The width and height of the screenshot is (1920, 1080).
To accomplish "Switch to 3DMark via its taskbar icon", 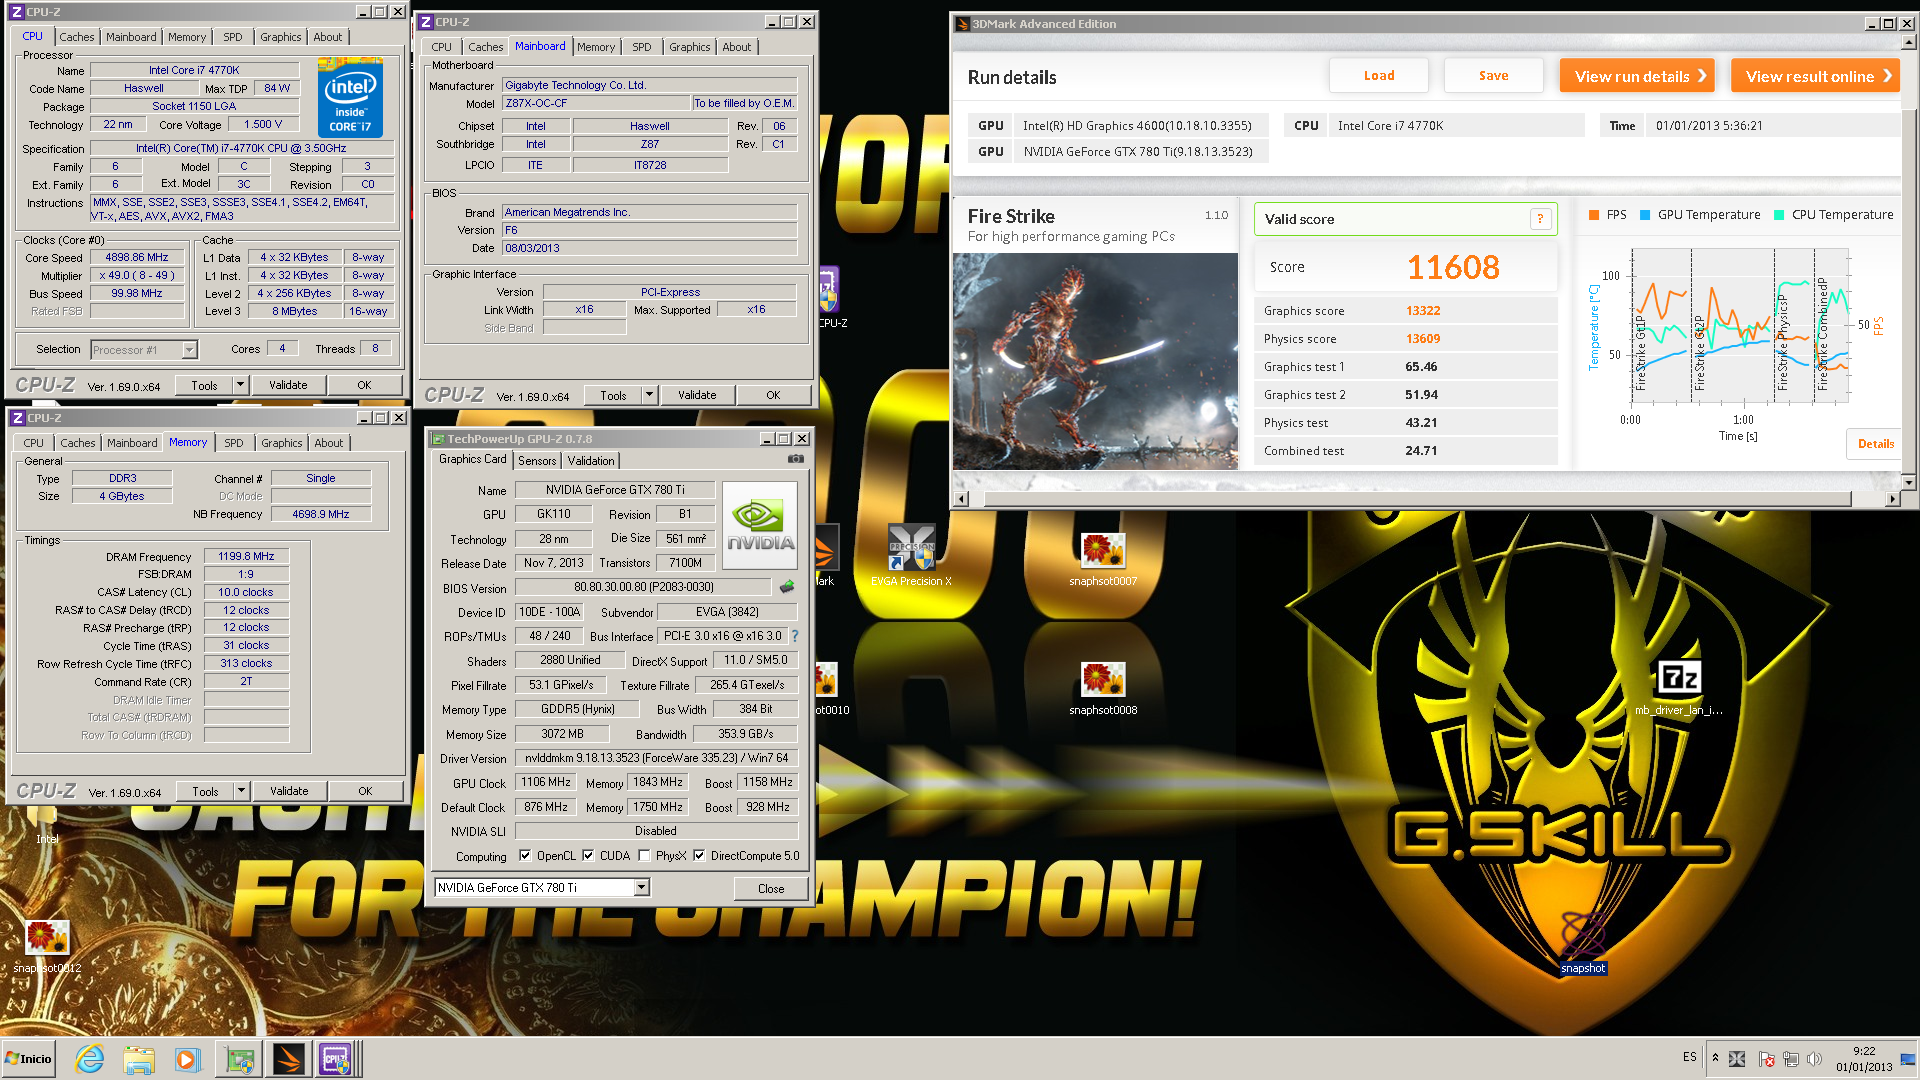I will pyautogui.click(x=288, y=1059).
